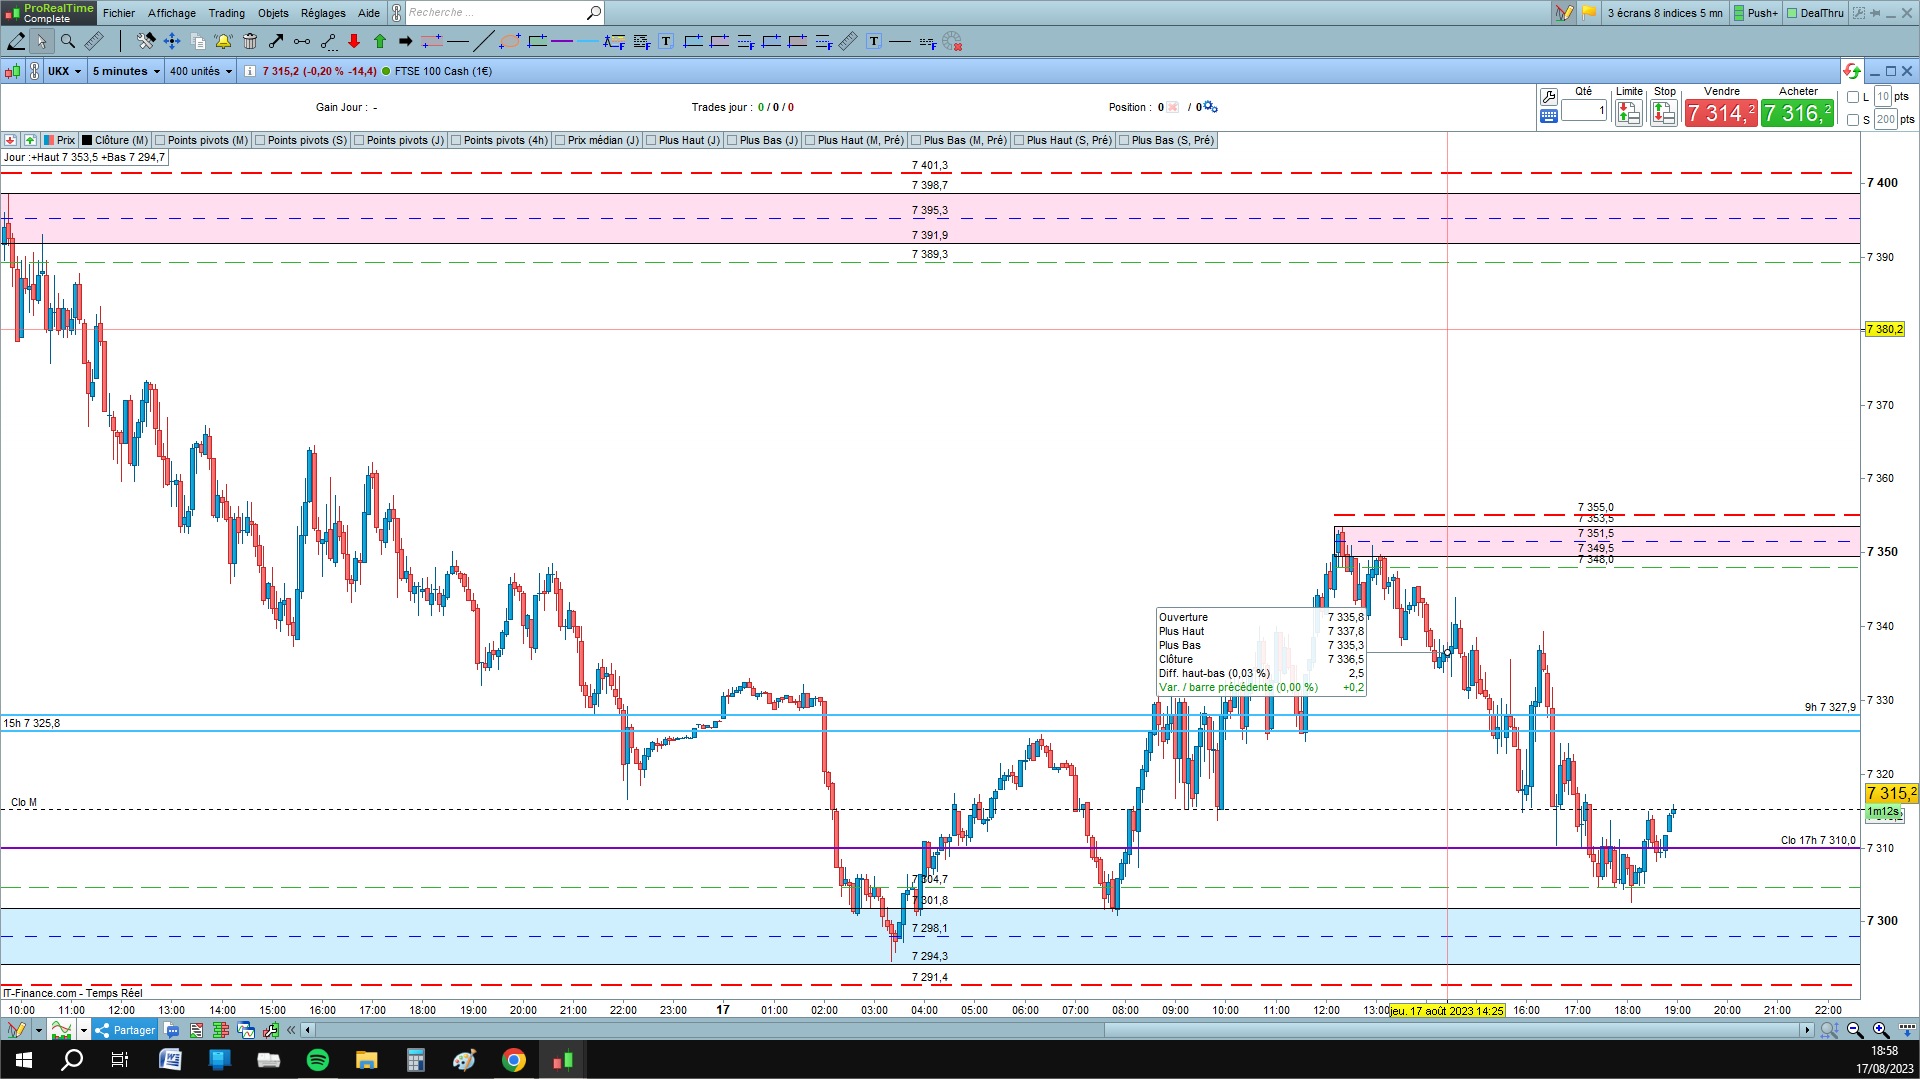The height and width of the screenshot is (1079, 1920).
Task: Expand the bottom-left pencil chart dropdown arrow
Action: click(38, 1030)
